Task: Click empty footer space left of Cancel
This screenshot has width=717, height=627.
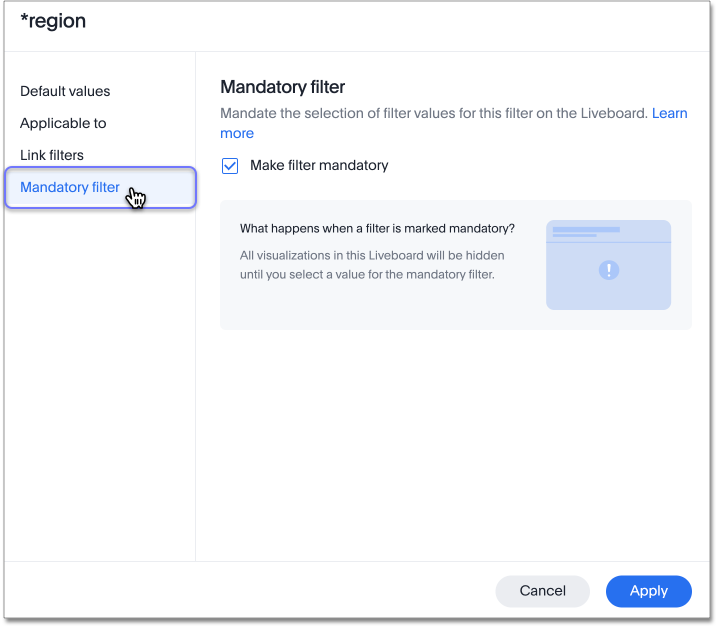Action: pyautogui.click(x=250, y=591)
